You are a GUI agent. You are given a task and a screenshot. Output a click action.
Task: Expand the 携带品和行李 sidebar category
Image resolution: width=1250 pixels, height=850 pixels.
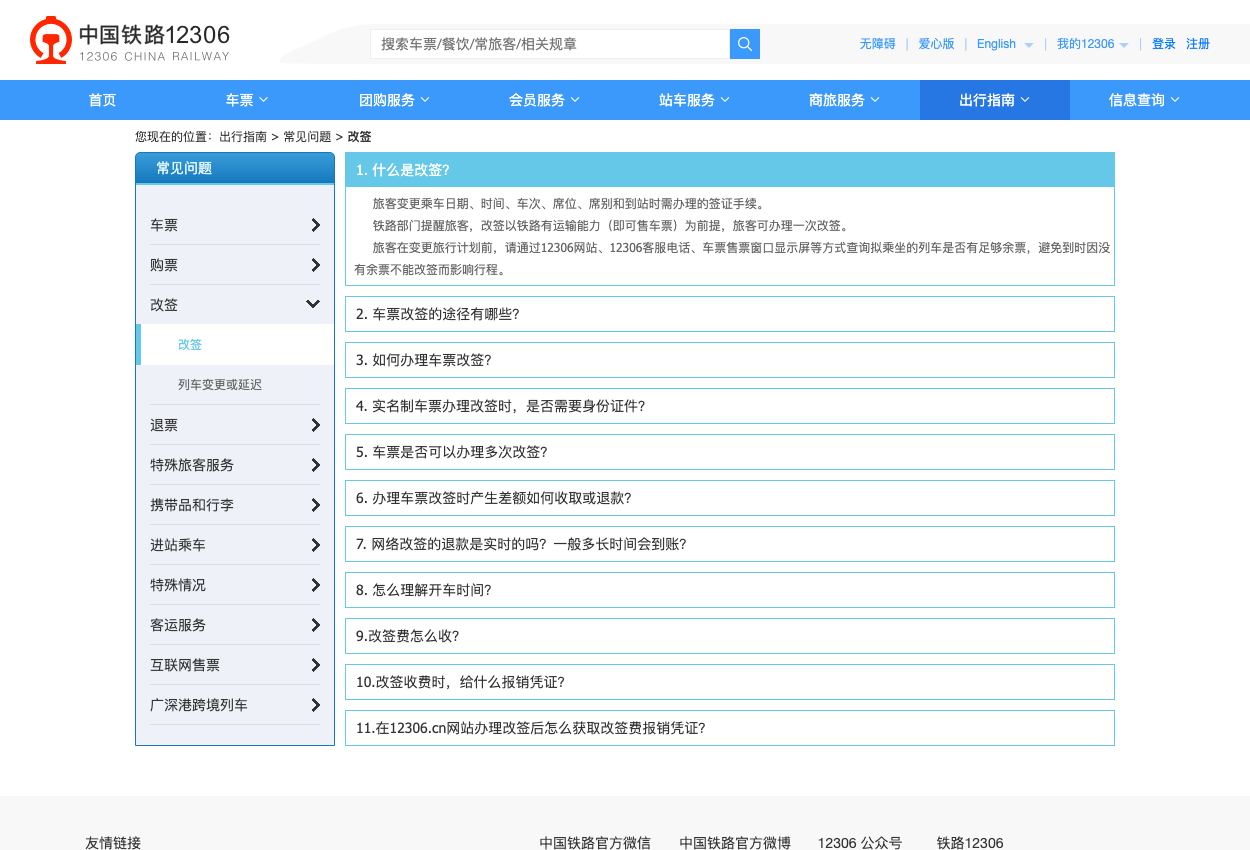point(235,505)
